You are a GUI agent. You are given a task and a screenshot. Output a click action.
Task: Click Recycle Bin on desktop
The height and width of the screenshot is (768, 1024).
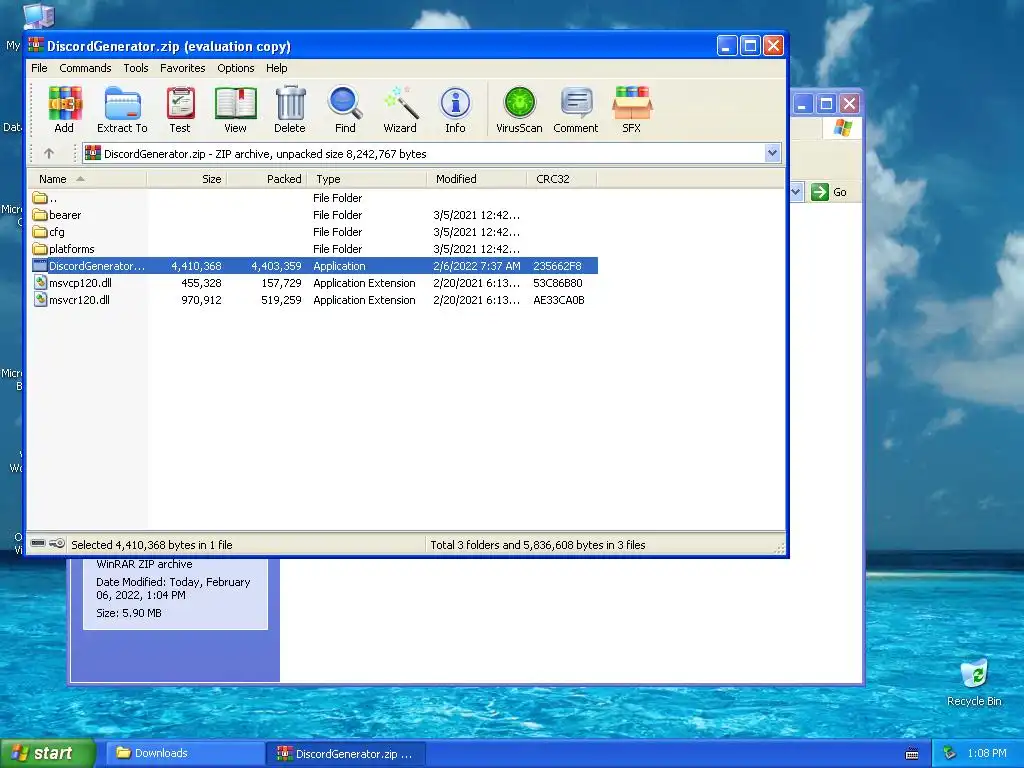coord(974,682)
